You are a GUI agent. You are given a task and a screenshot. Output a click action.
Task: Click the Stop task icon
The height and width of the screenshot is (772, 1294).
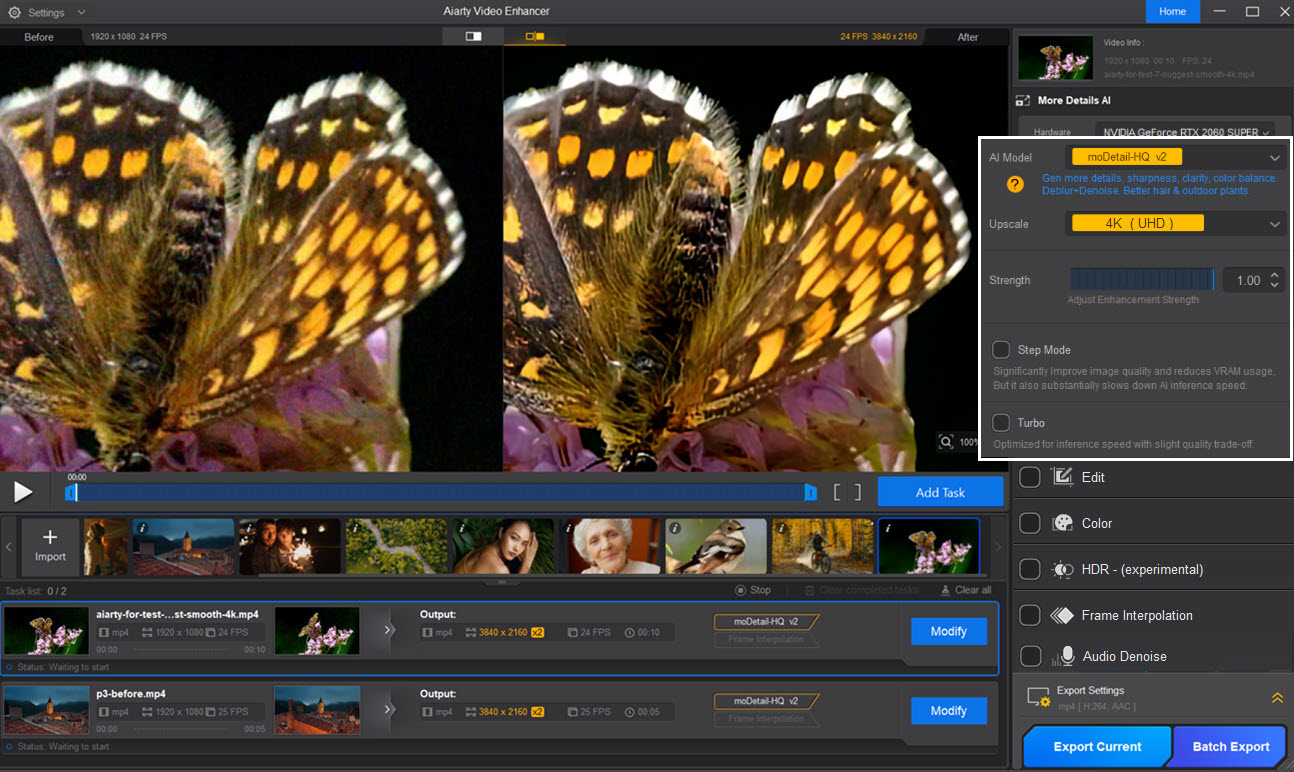[x=741, y=590]
